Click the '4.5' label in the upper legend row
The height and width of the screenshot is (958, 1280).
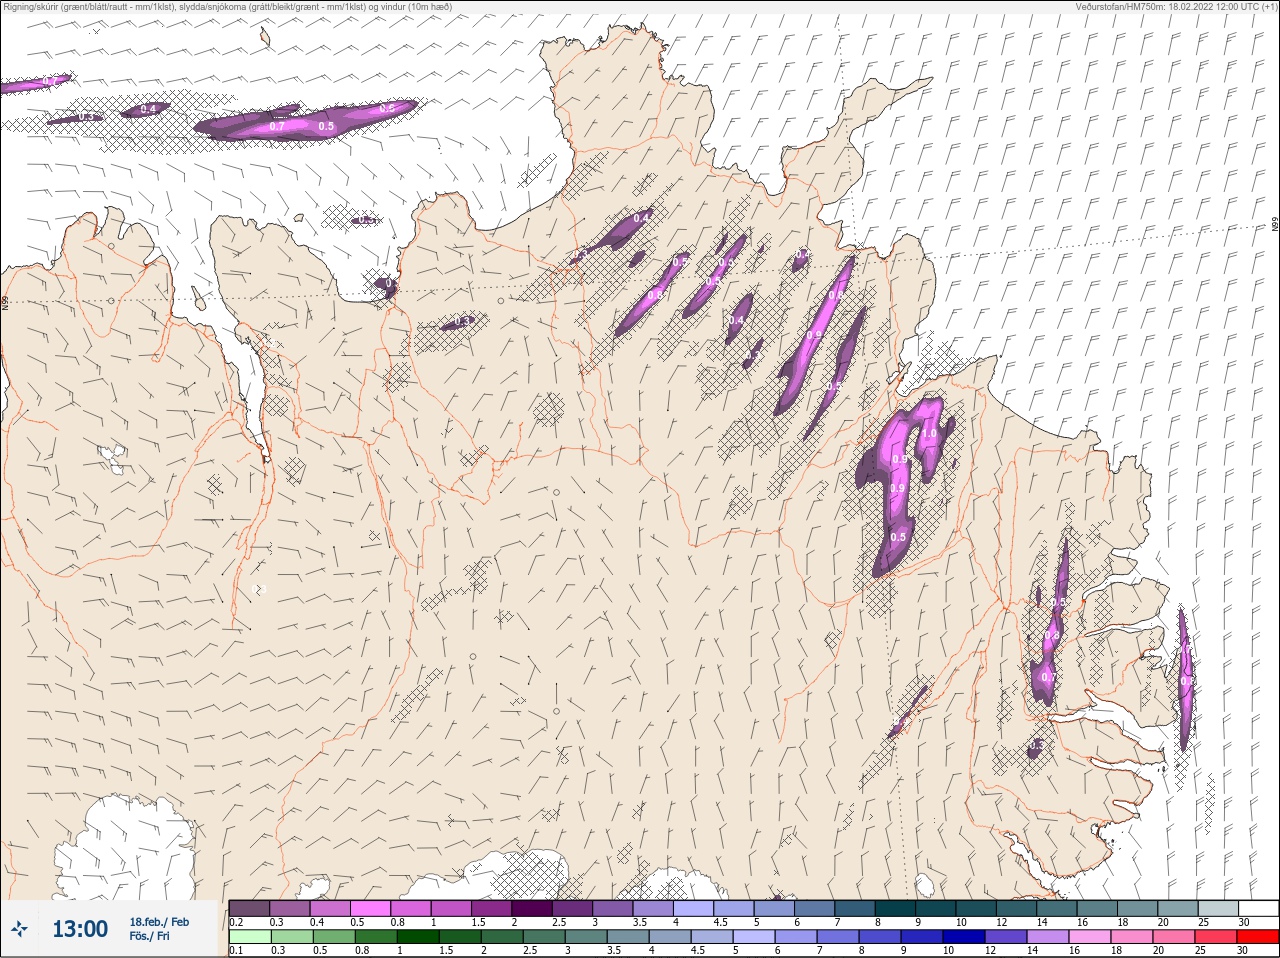[x=720, y=922]
